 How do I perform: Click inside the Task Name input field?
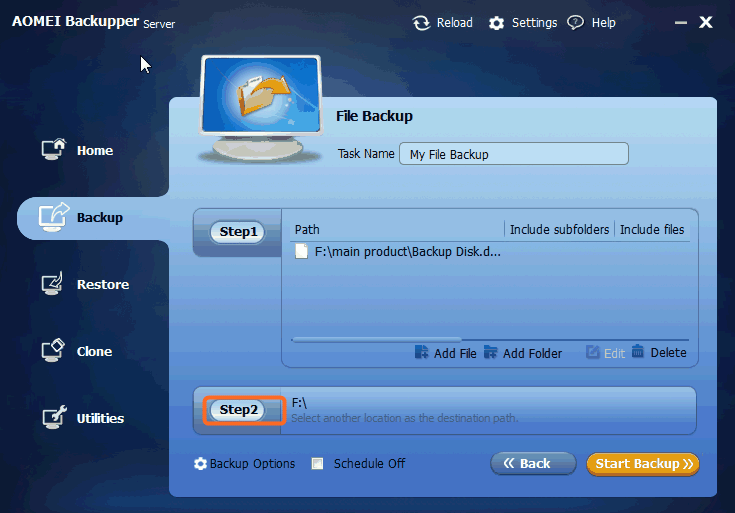(513, 154)
